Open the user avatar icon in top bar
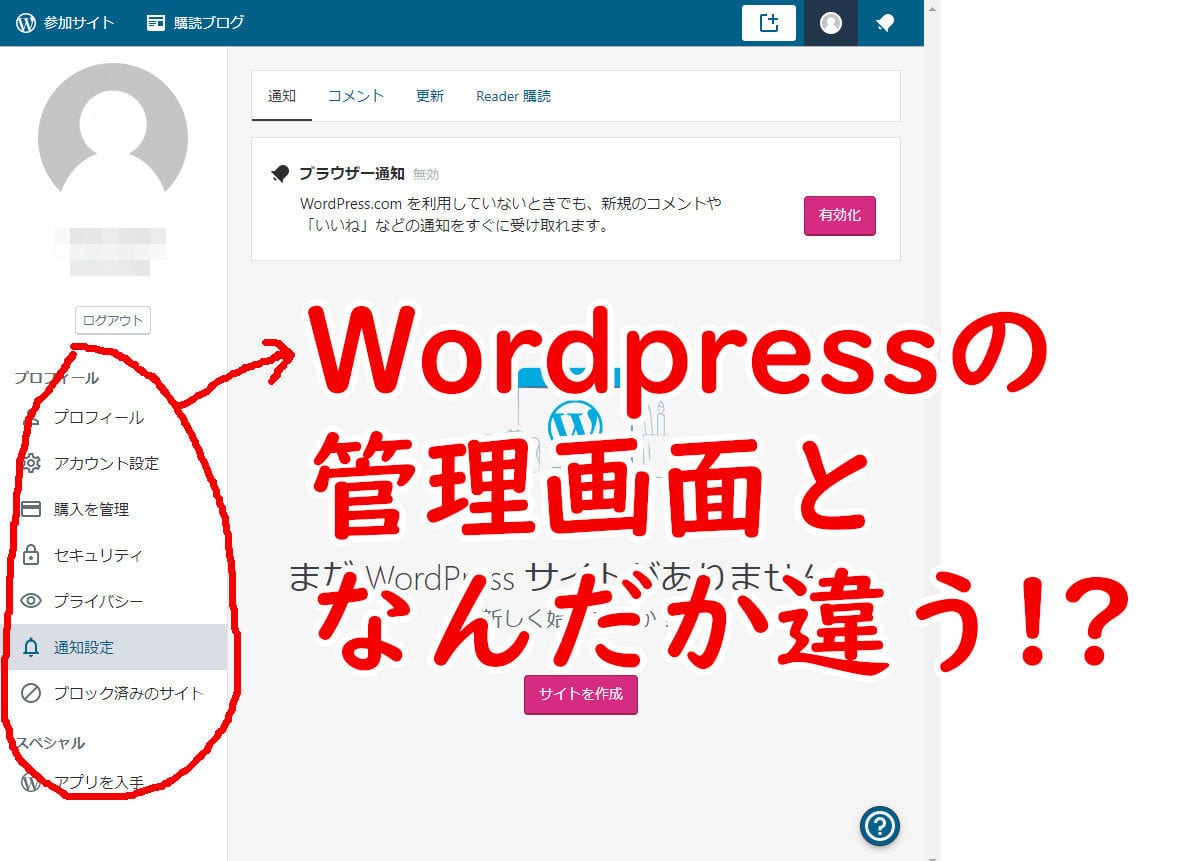Screen dimensions: 1200x861 (x=830, y=23)
